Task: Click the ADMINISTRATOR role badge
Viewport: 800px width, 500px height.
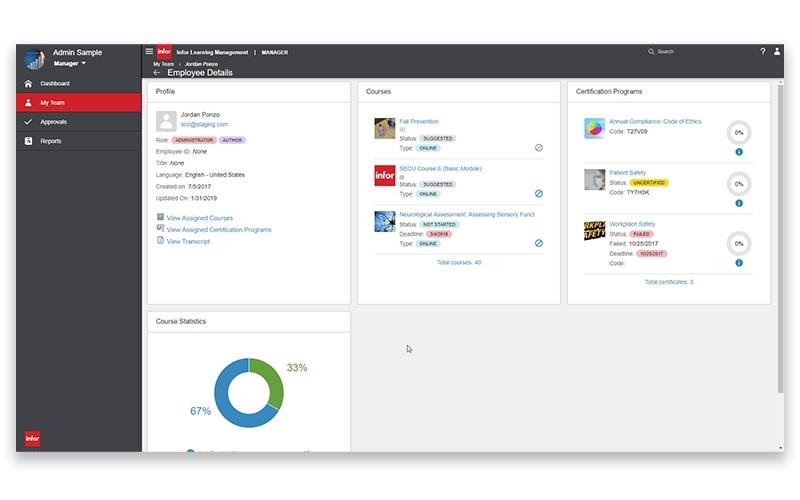Action: [x=194, y=140]
